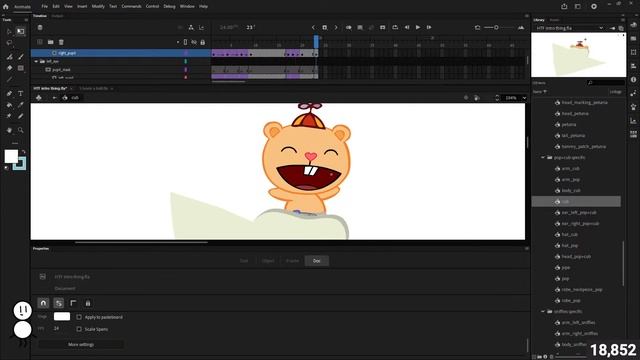Click the white Stage color swatch

pos(62,316)
